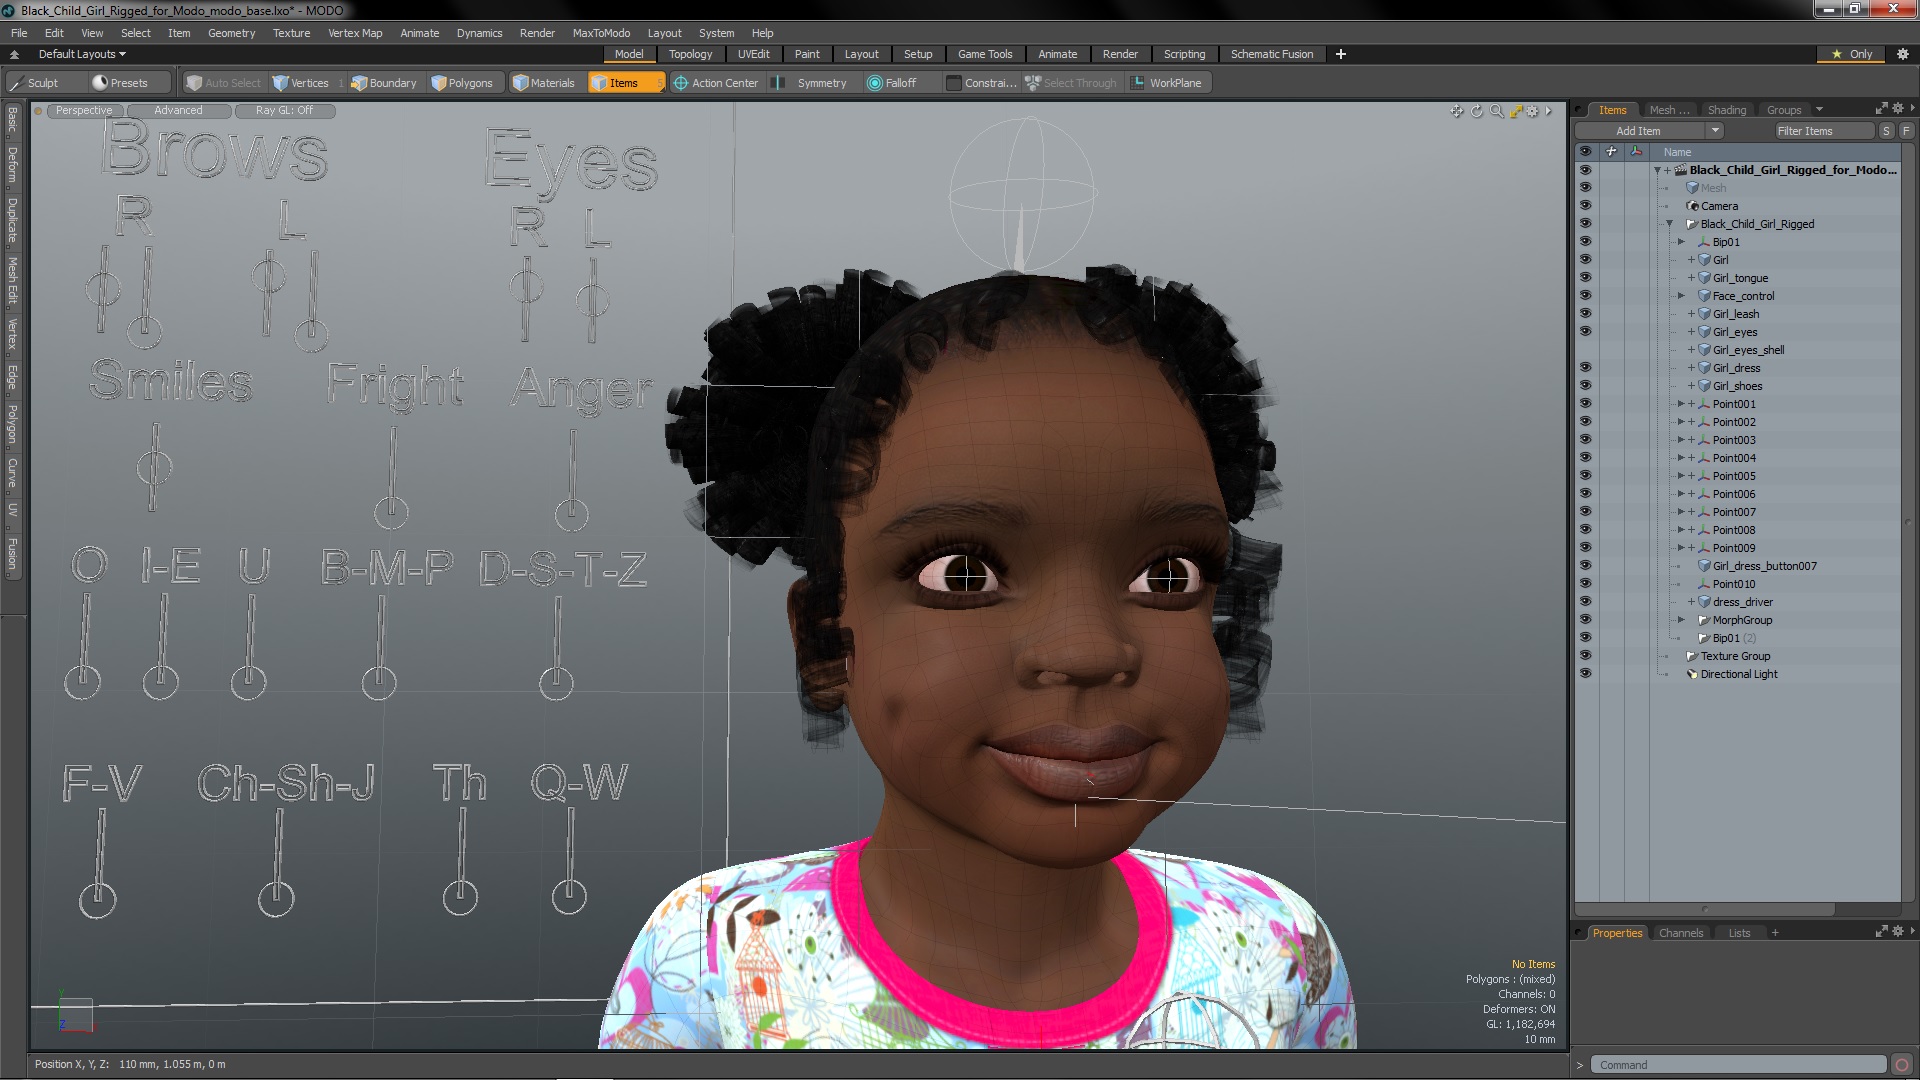Toggle visibility of Face_control
1920x1080 pixels.
click(x=1585, y=296)
